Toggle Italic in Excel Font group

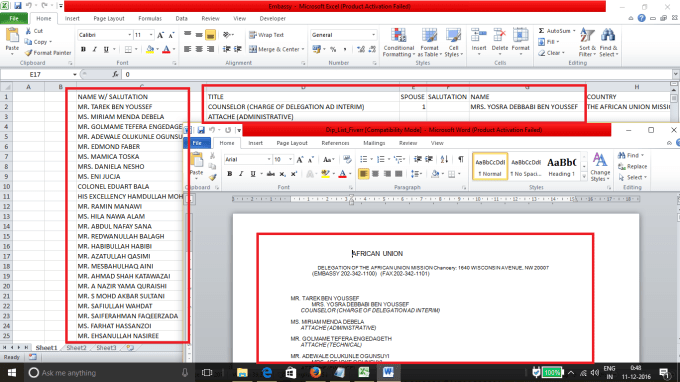pyautogui.click(x=95, y=49)
